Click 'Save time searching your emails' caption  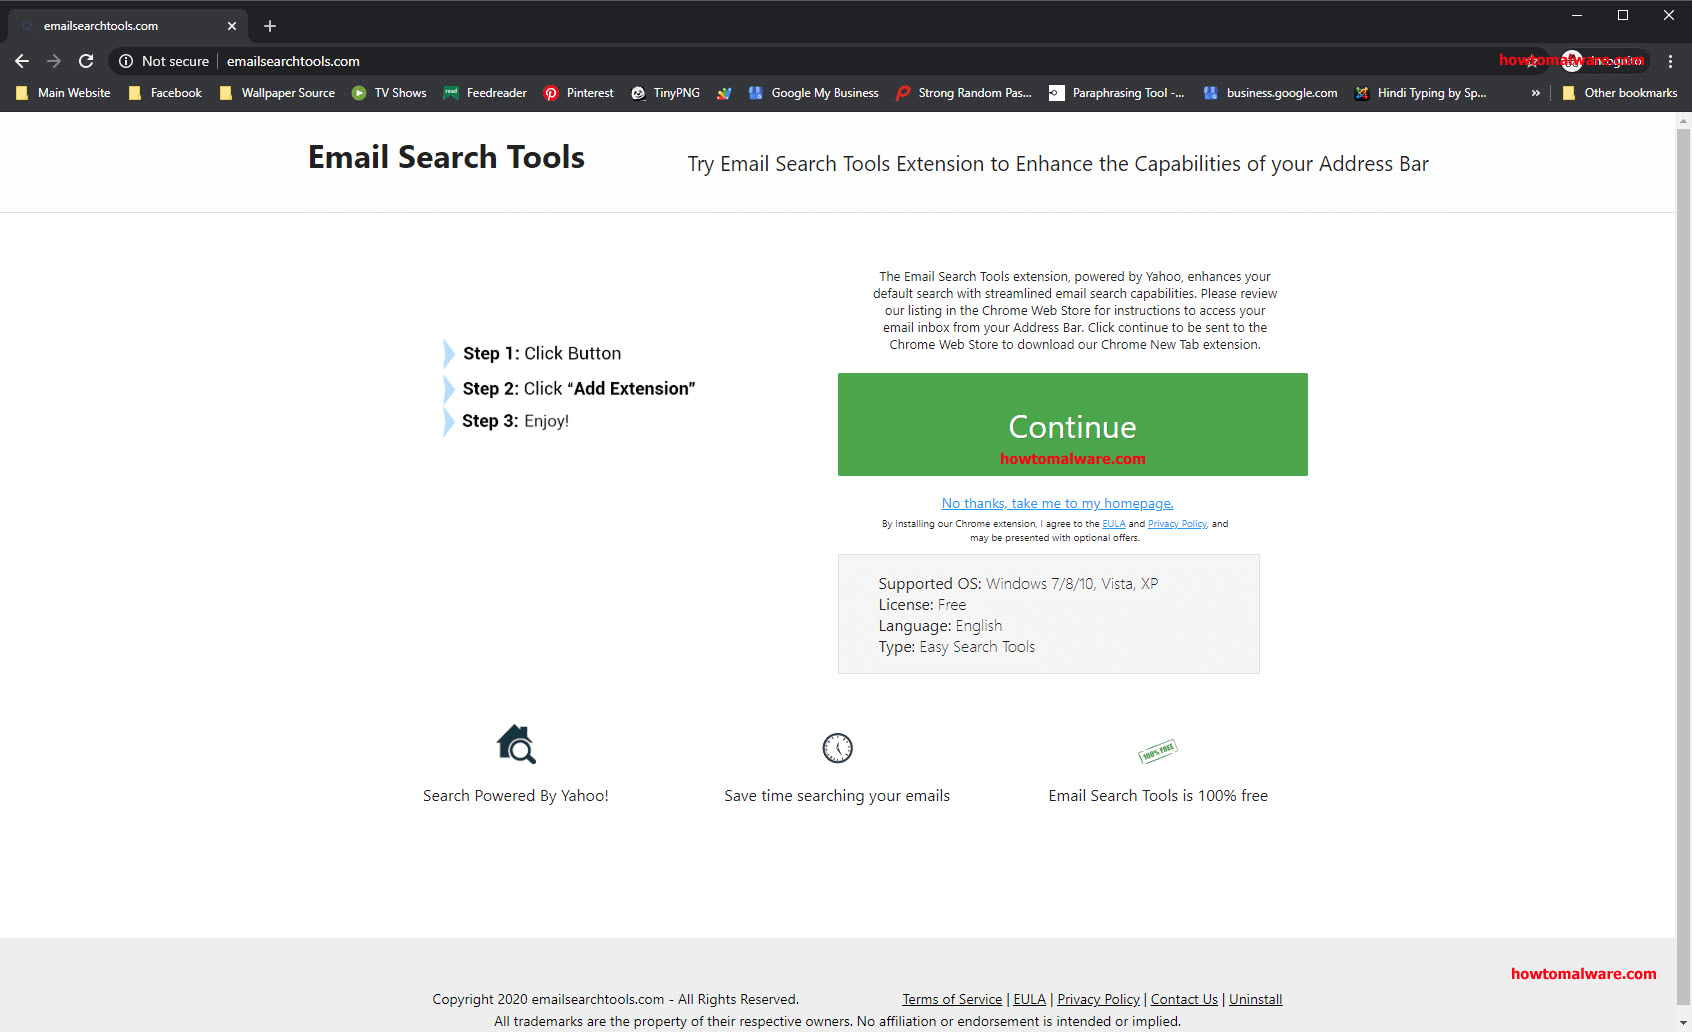(837, 796)
